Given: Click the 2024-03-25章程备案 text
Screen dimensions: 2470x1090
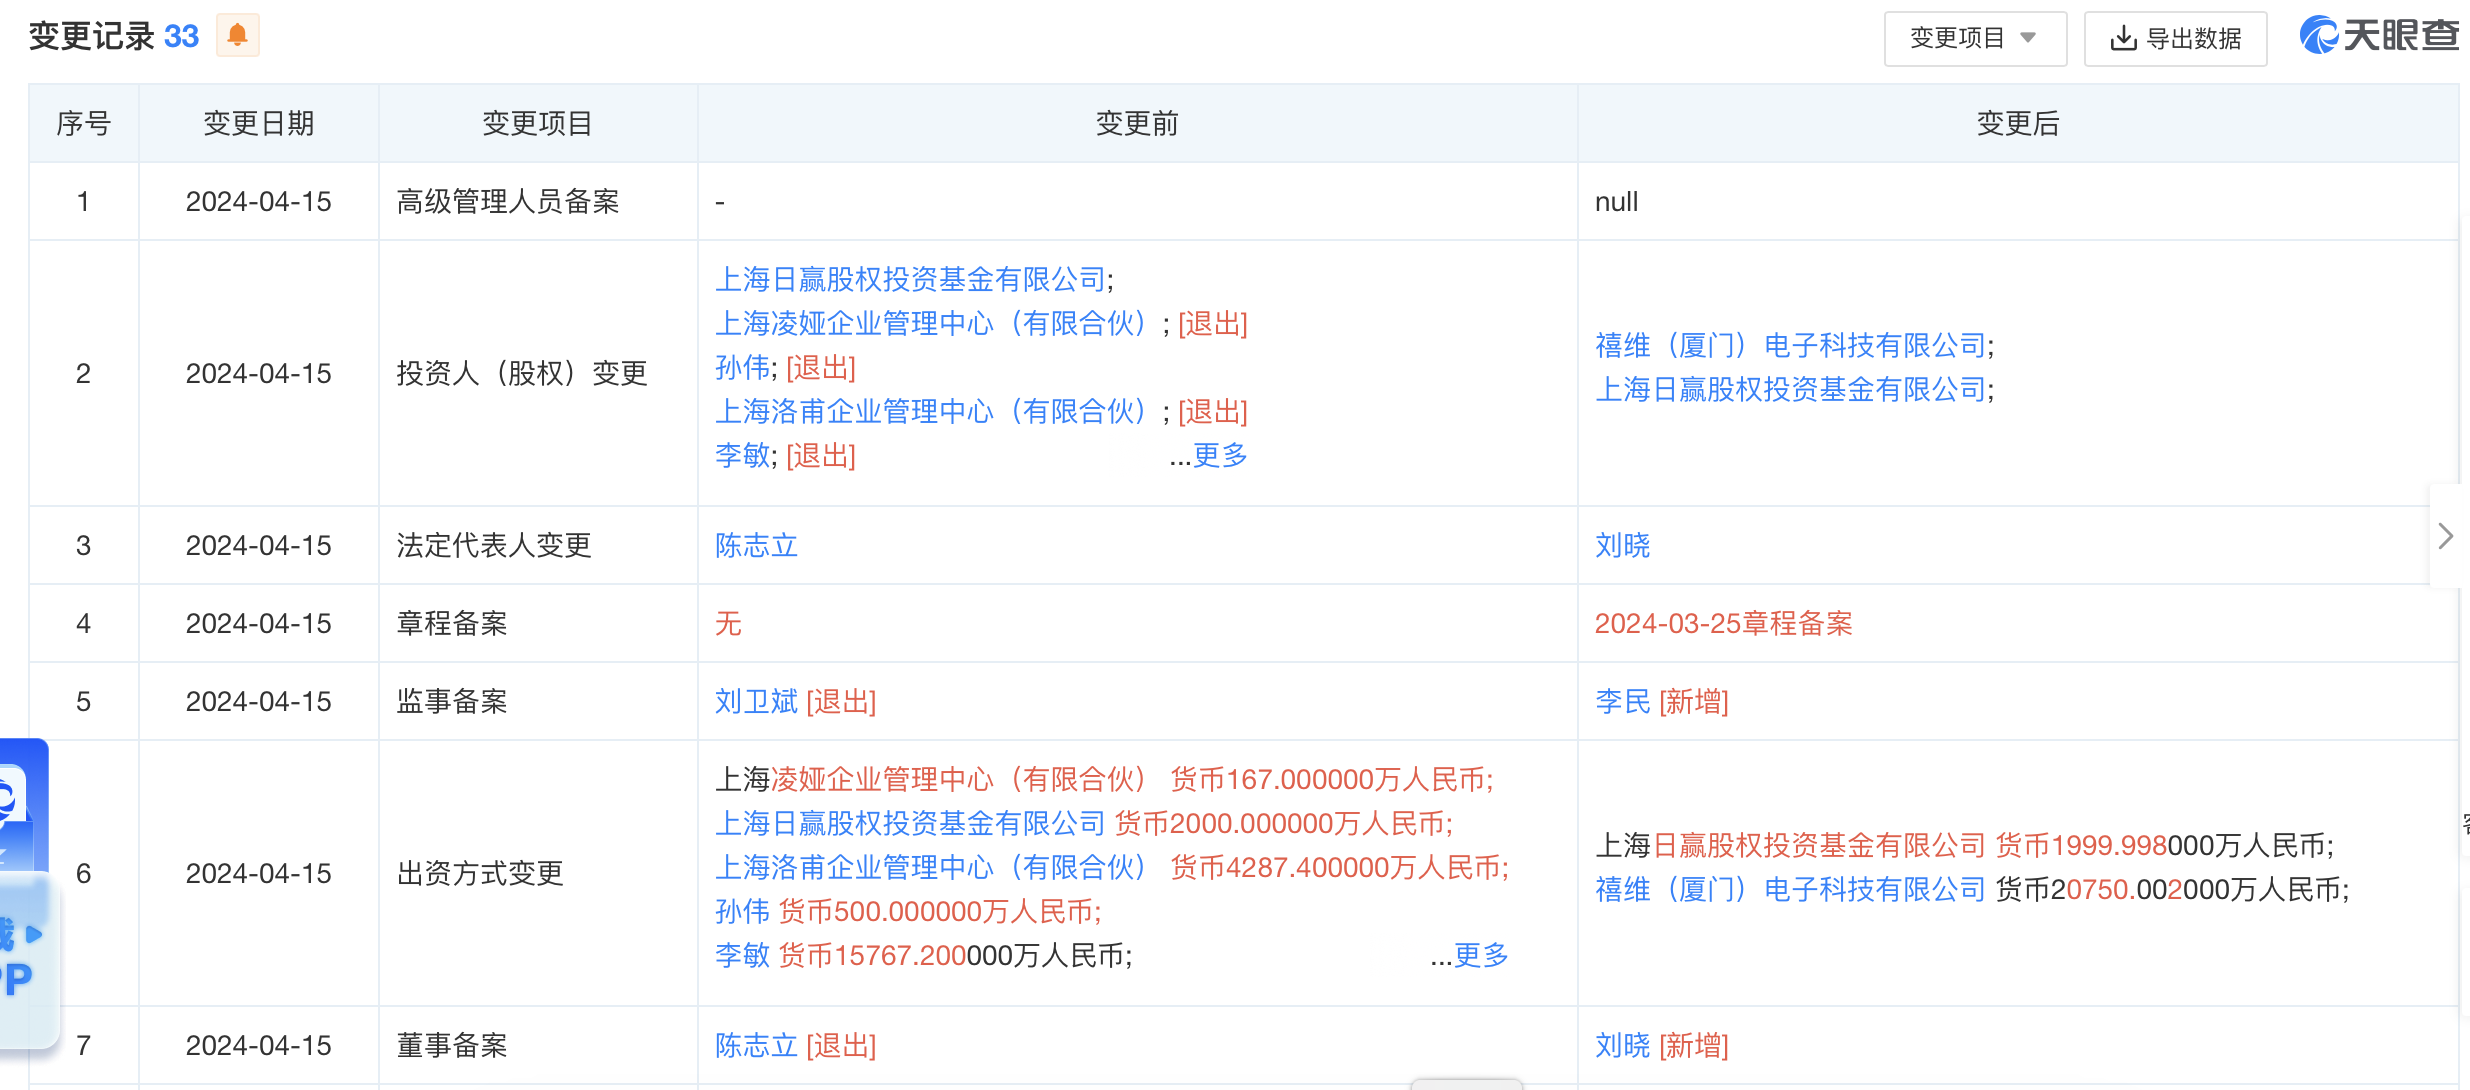Looking at the screenshot, I should [1723, 624].
